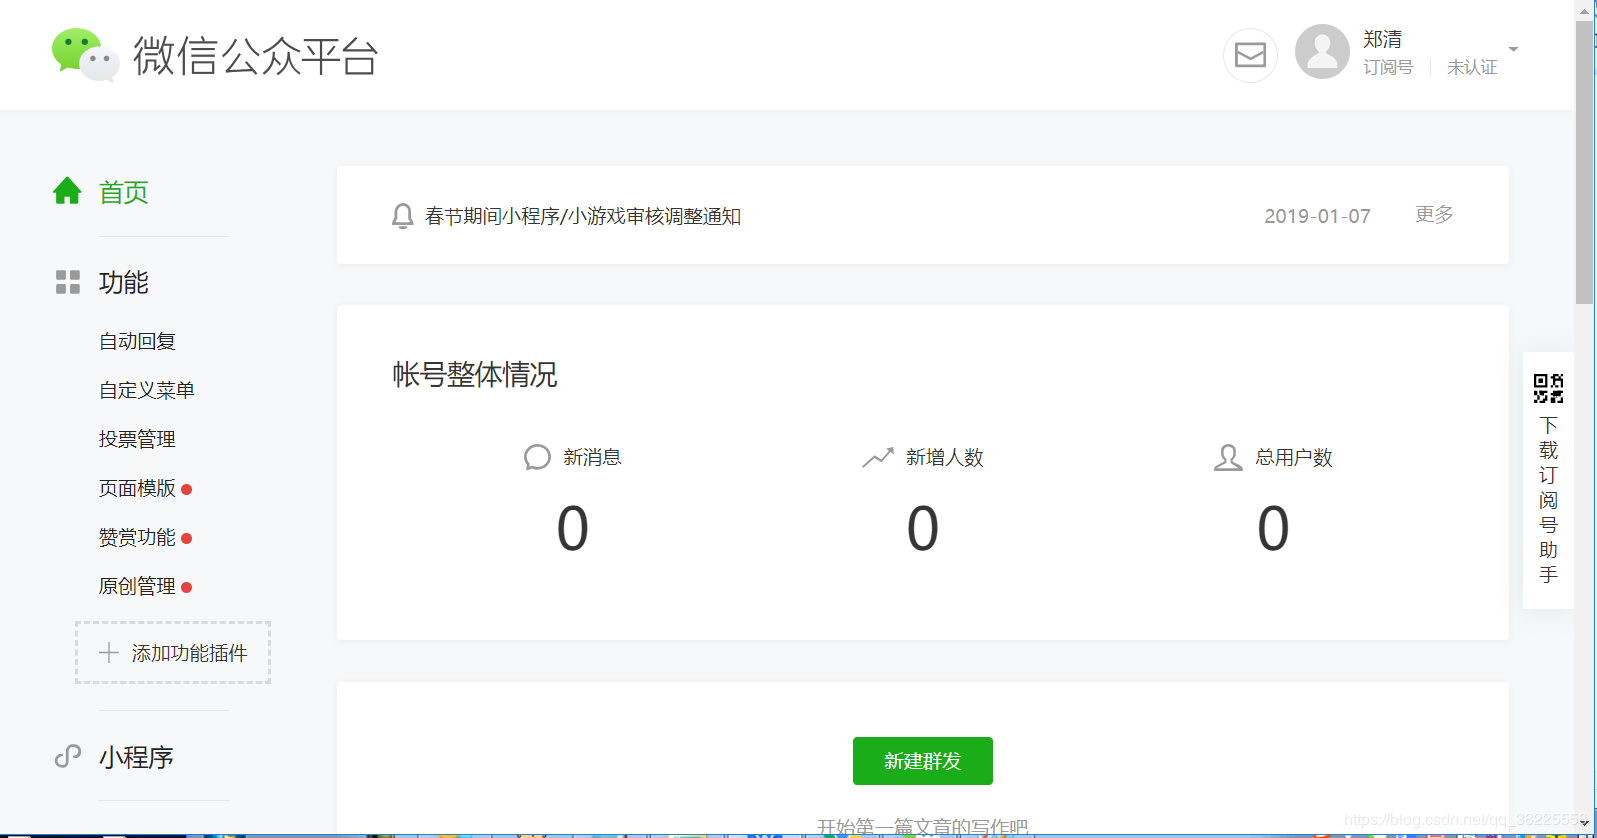1597x838 pixels.
Task: Click the WeChat logo icon
Action: click(x=86, y=55)
